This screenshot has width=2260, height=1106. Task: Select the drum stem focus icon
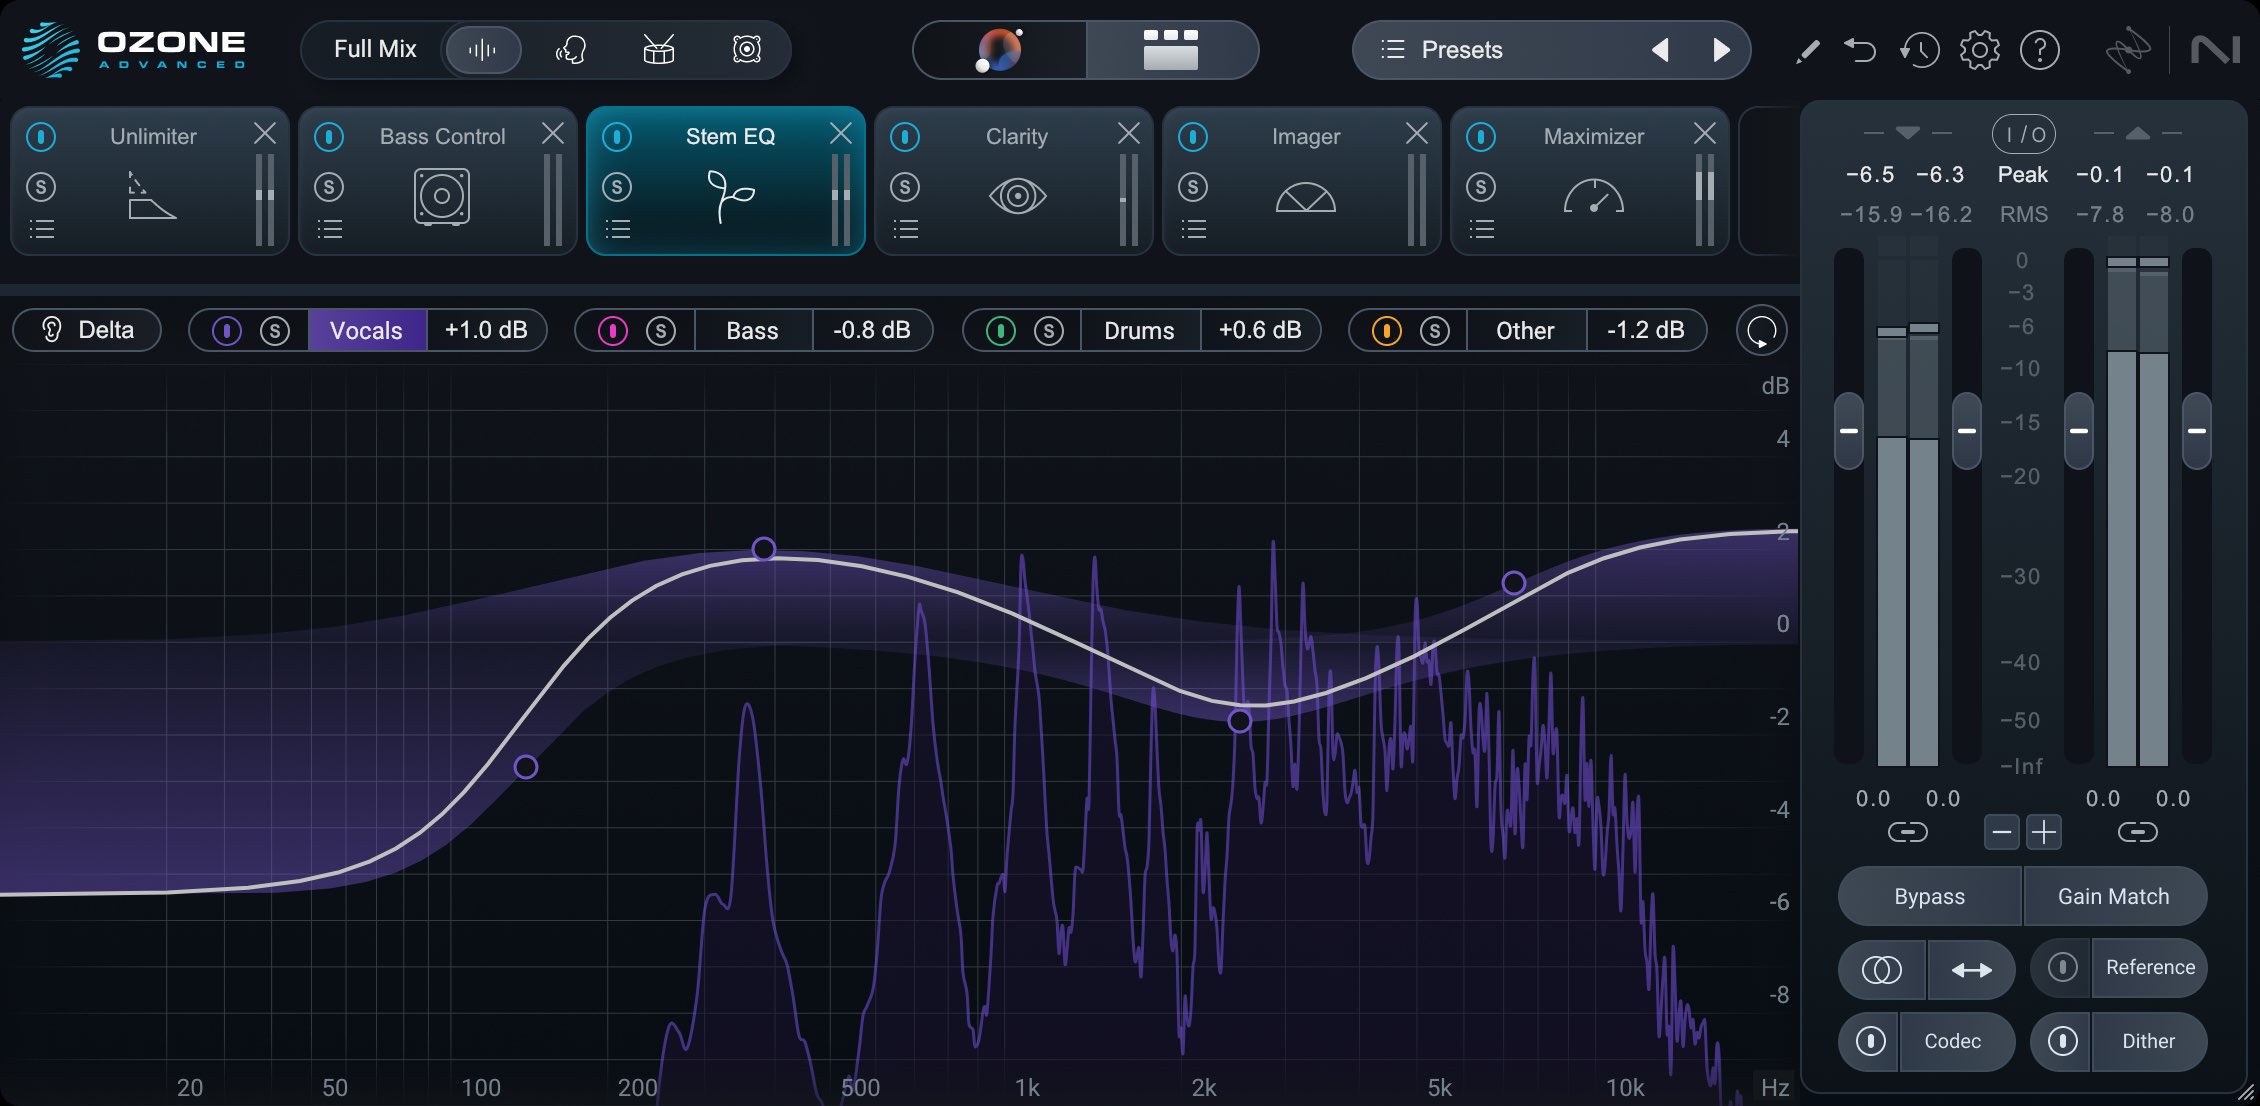(659, 50)
